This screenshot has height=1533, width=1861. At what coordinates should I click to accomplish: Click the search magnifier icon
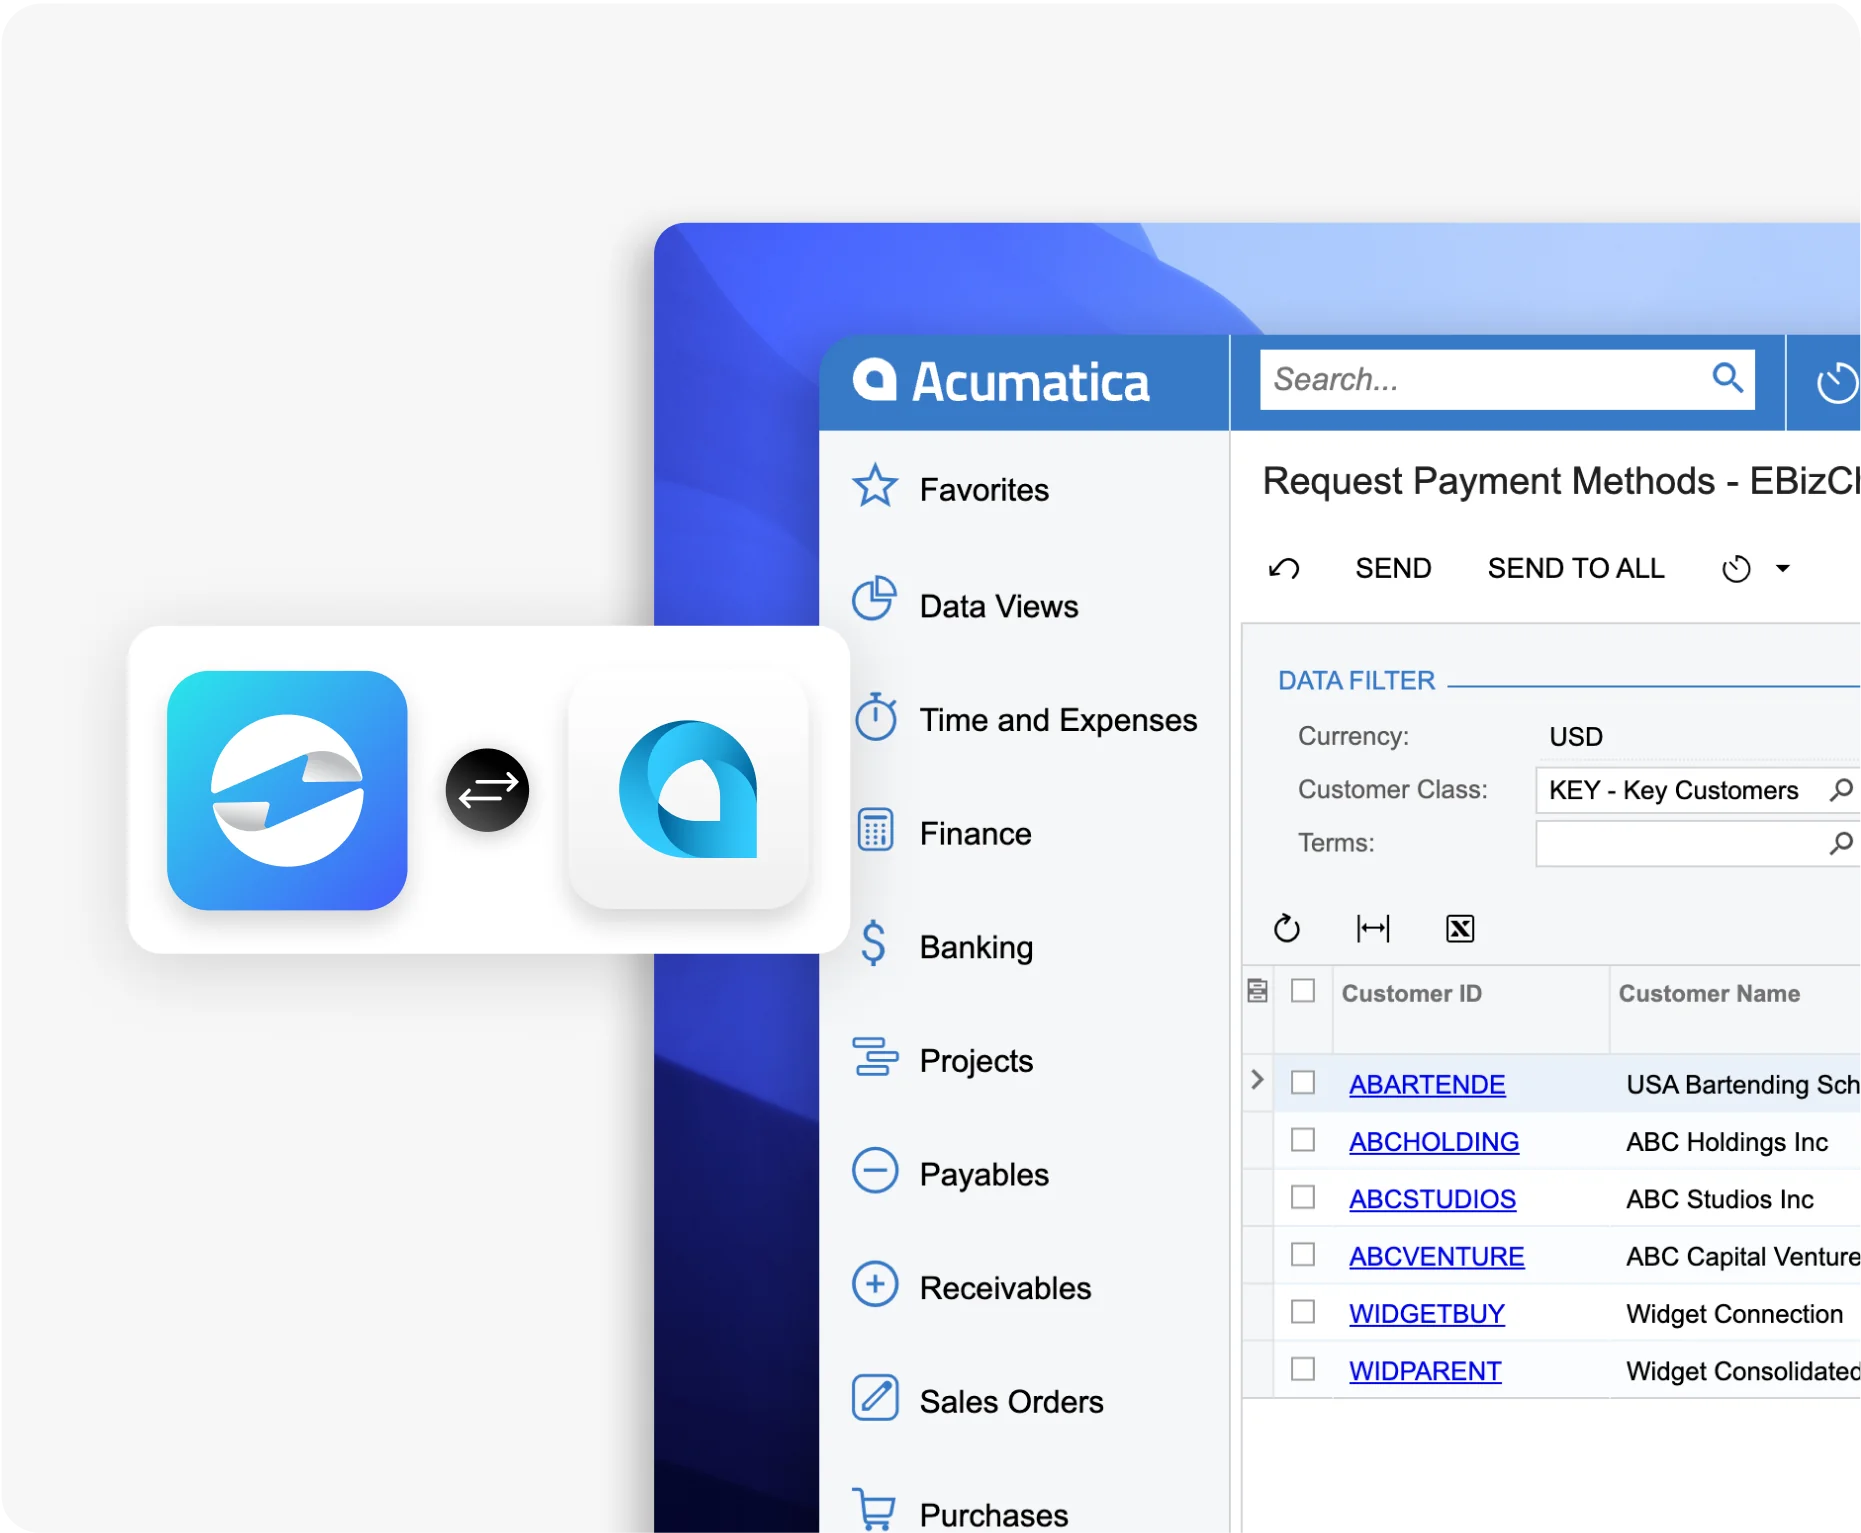pyautogui.click(x=1727, y=378)
